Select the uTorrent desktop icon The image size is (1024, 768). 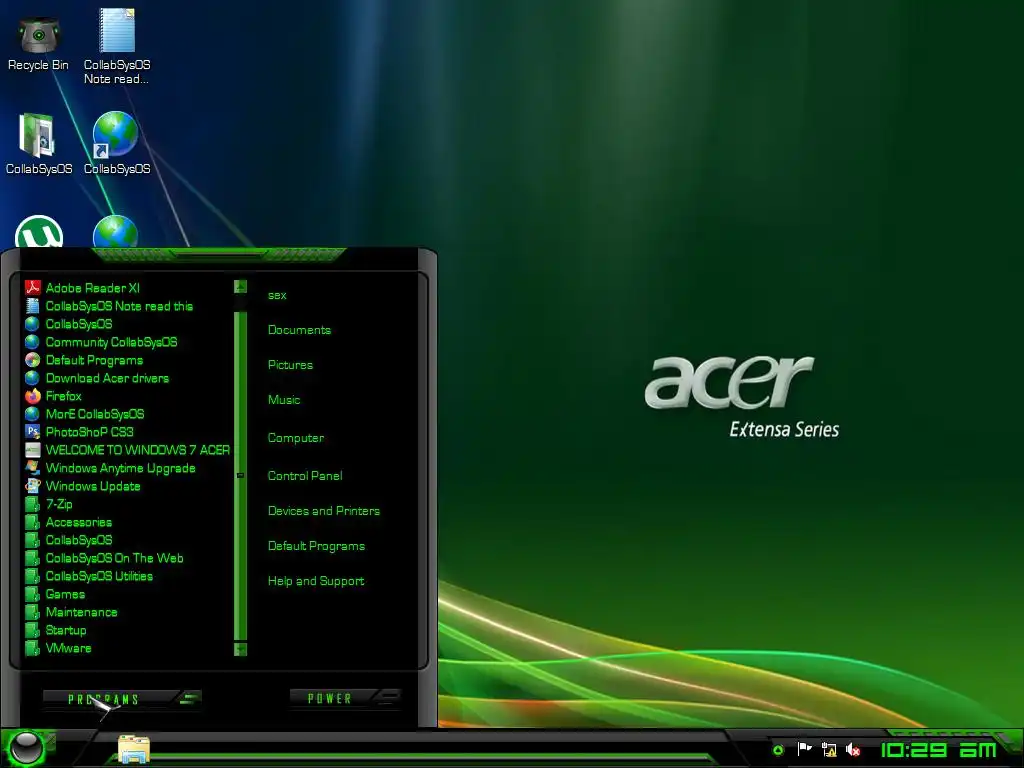pos(39,232)
